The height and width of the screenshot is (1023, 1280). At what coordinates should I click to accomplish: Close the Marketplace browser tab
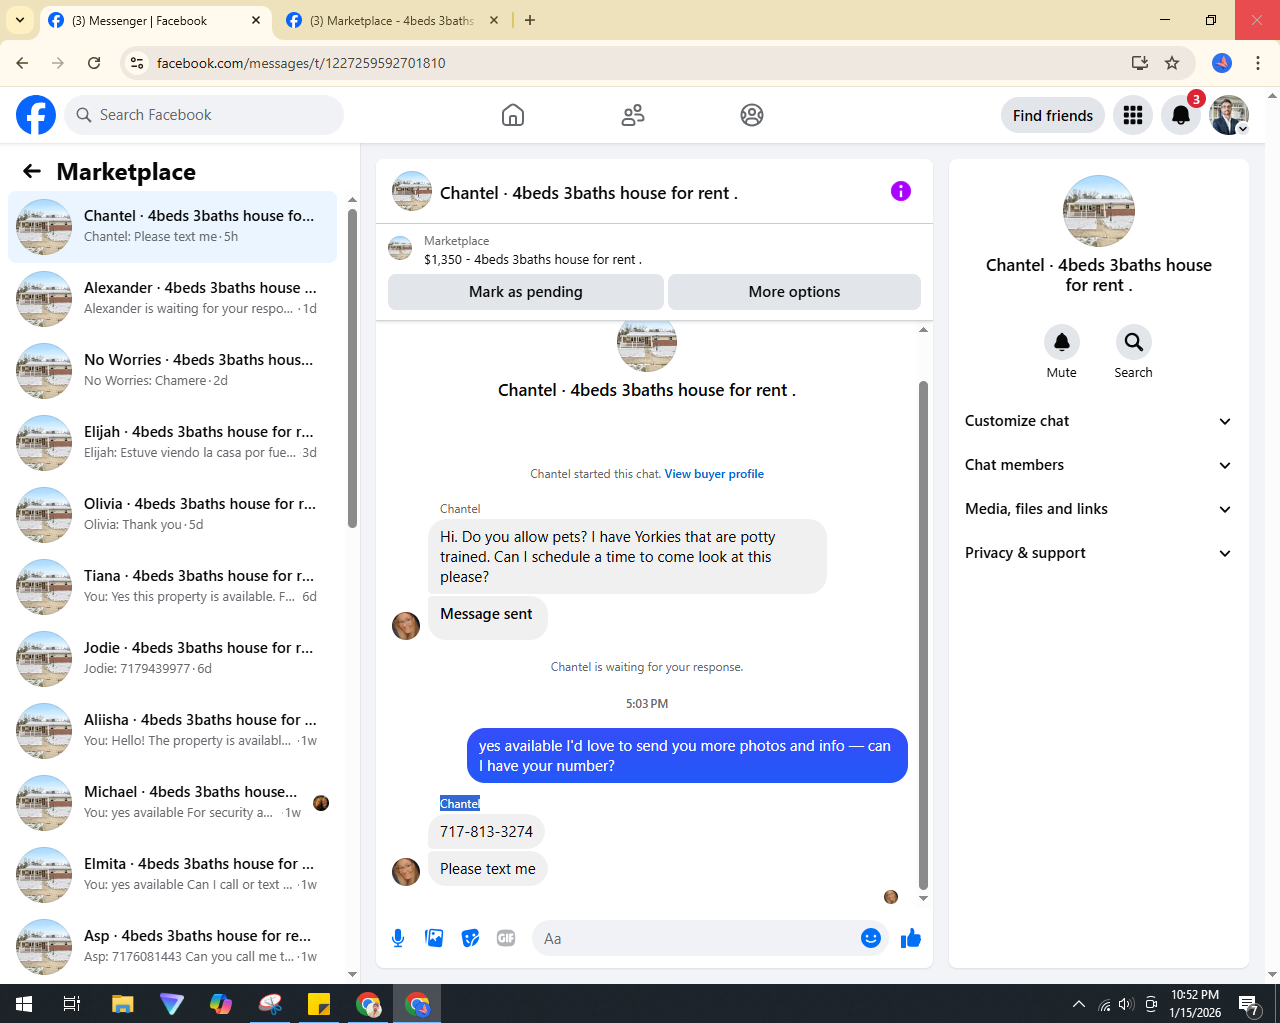493,20
